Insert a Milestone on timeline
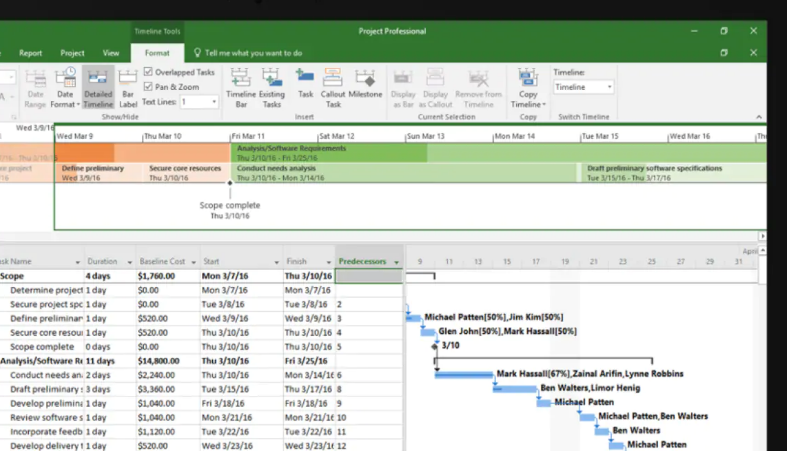787x451 pixels. [365, 84]
